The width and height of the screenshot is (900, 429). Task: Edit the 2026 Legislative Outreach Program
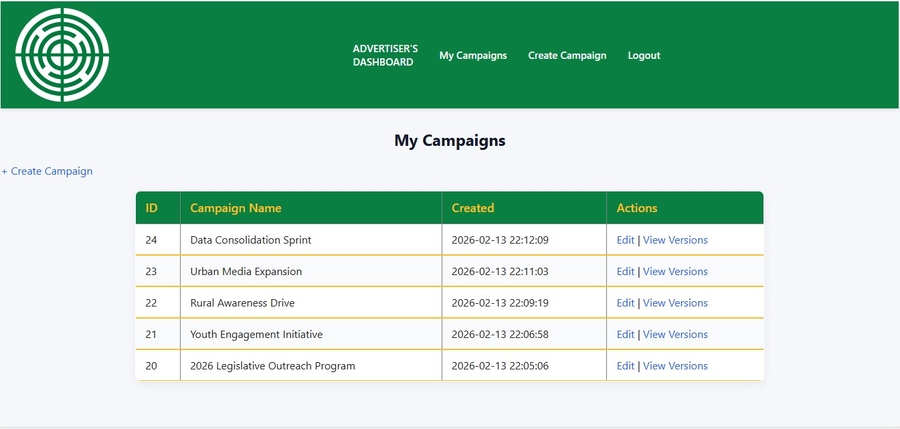(x=625, y=366)
